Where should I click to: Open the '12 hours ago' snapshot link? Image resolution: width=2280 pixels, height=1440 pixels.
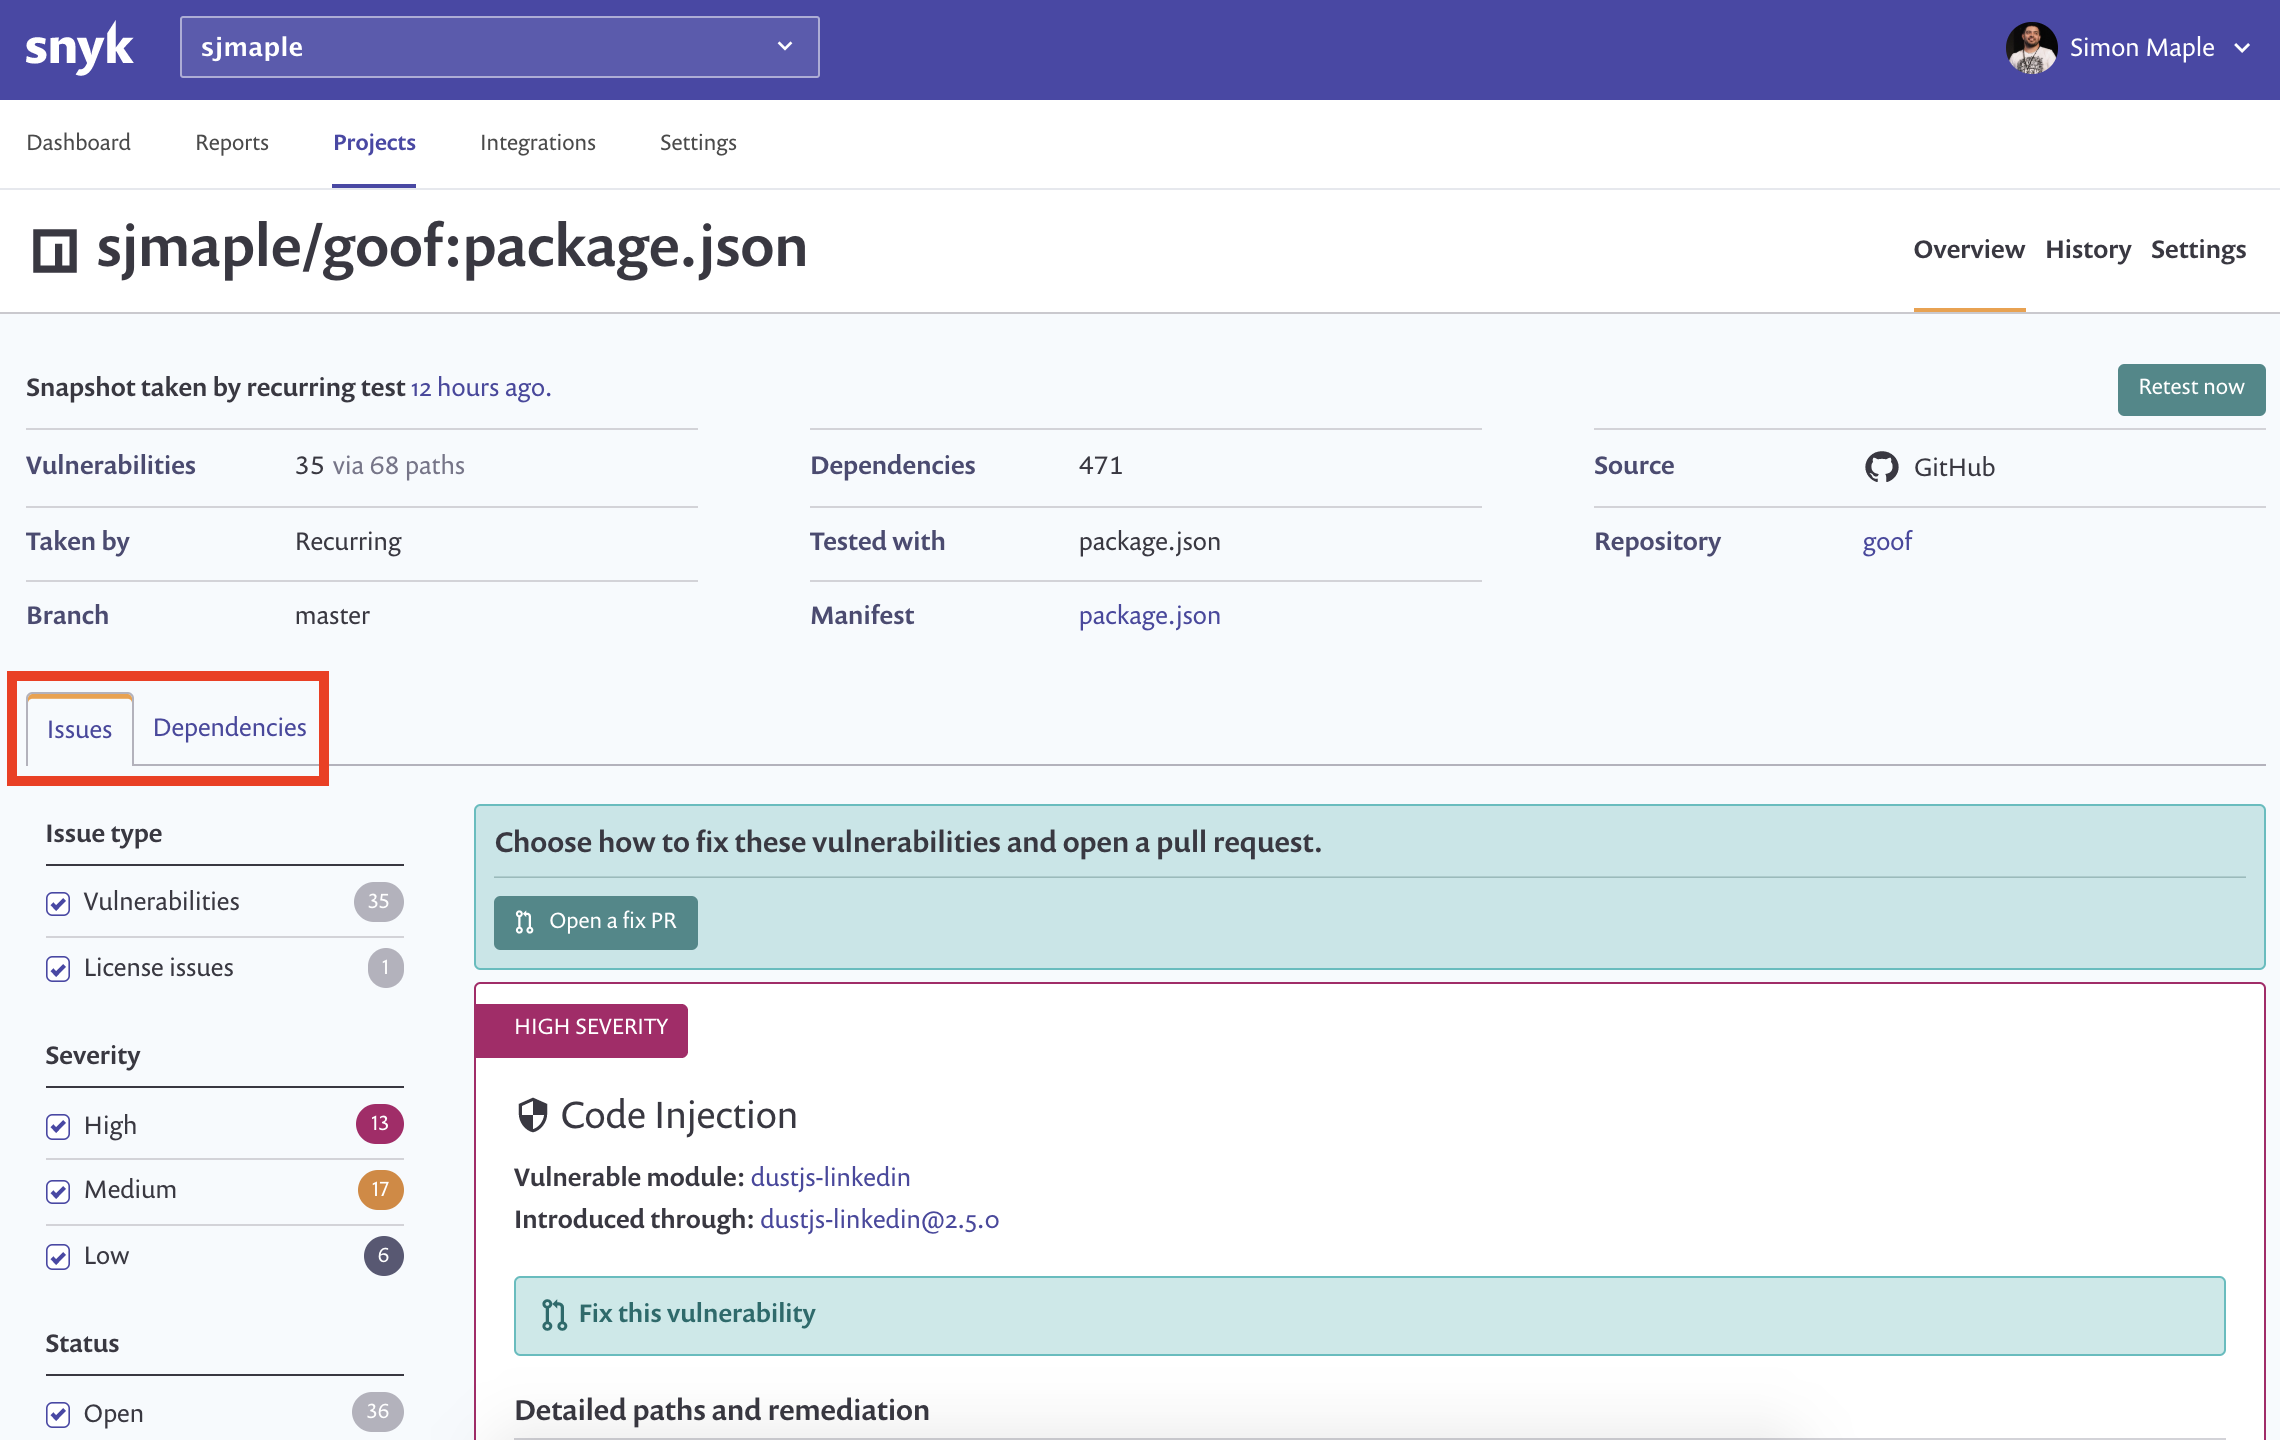(x=481, y=387)
